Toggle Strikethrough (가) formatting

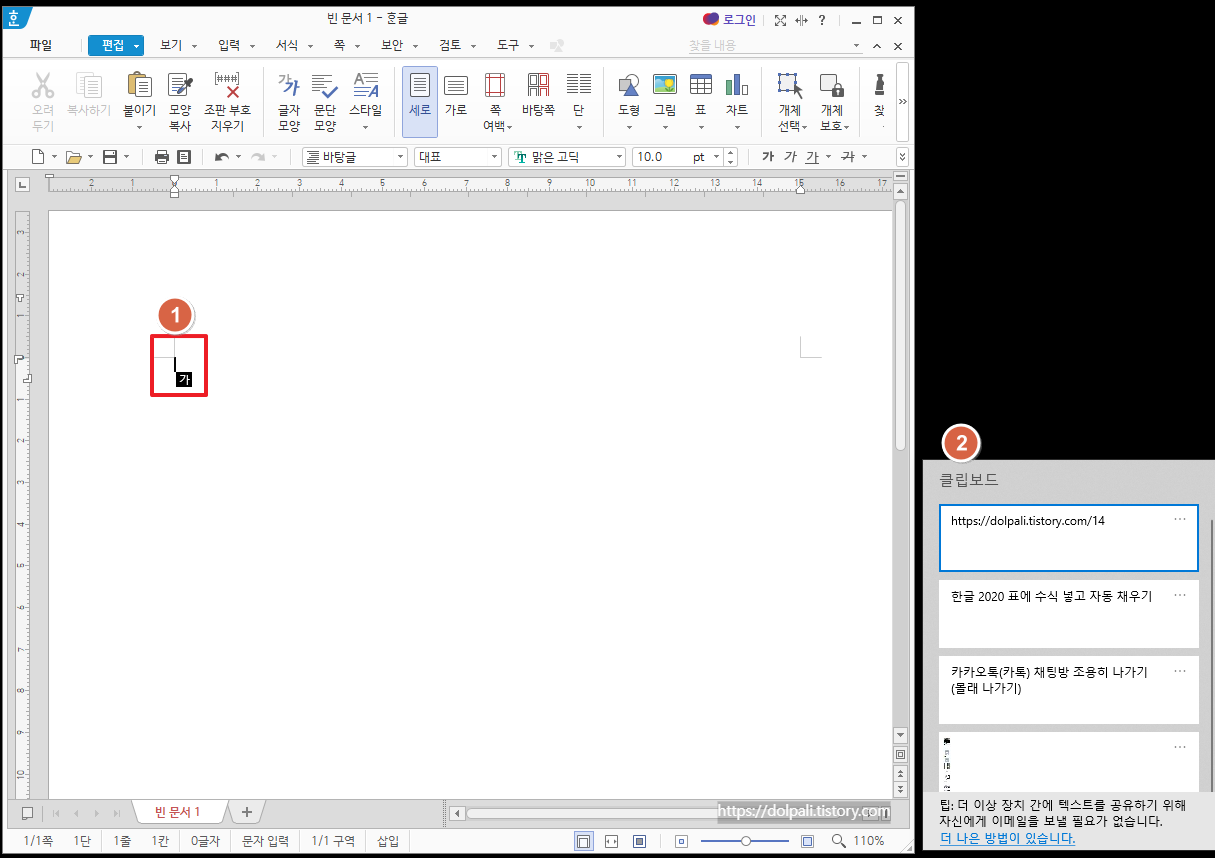pyautogui.click(x=848, y=157)
